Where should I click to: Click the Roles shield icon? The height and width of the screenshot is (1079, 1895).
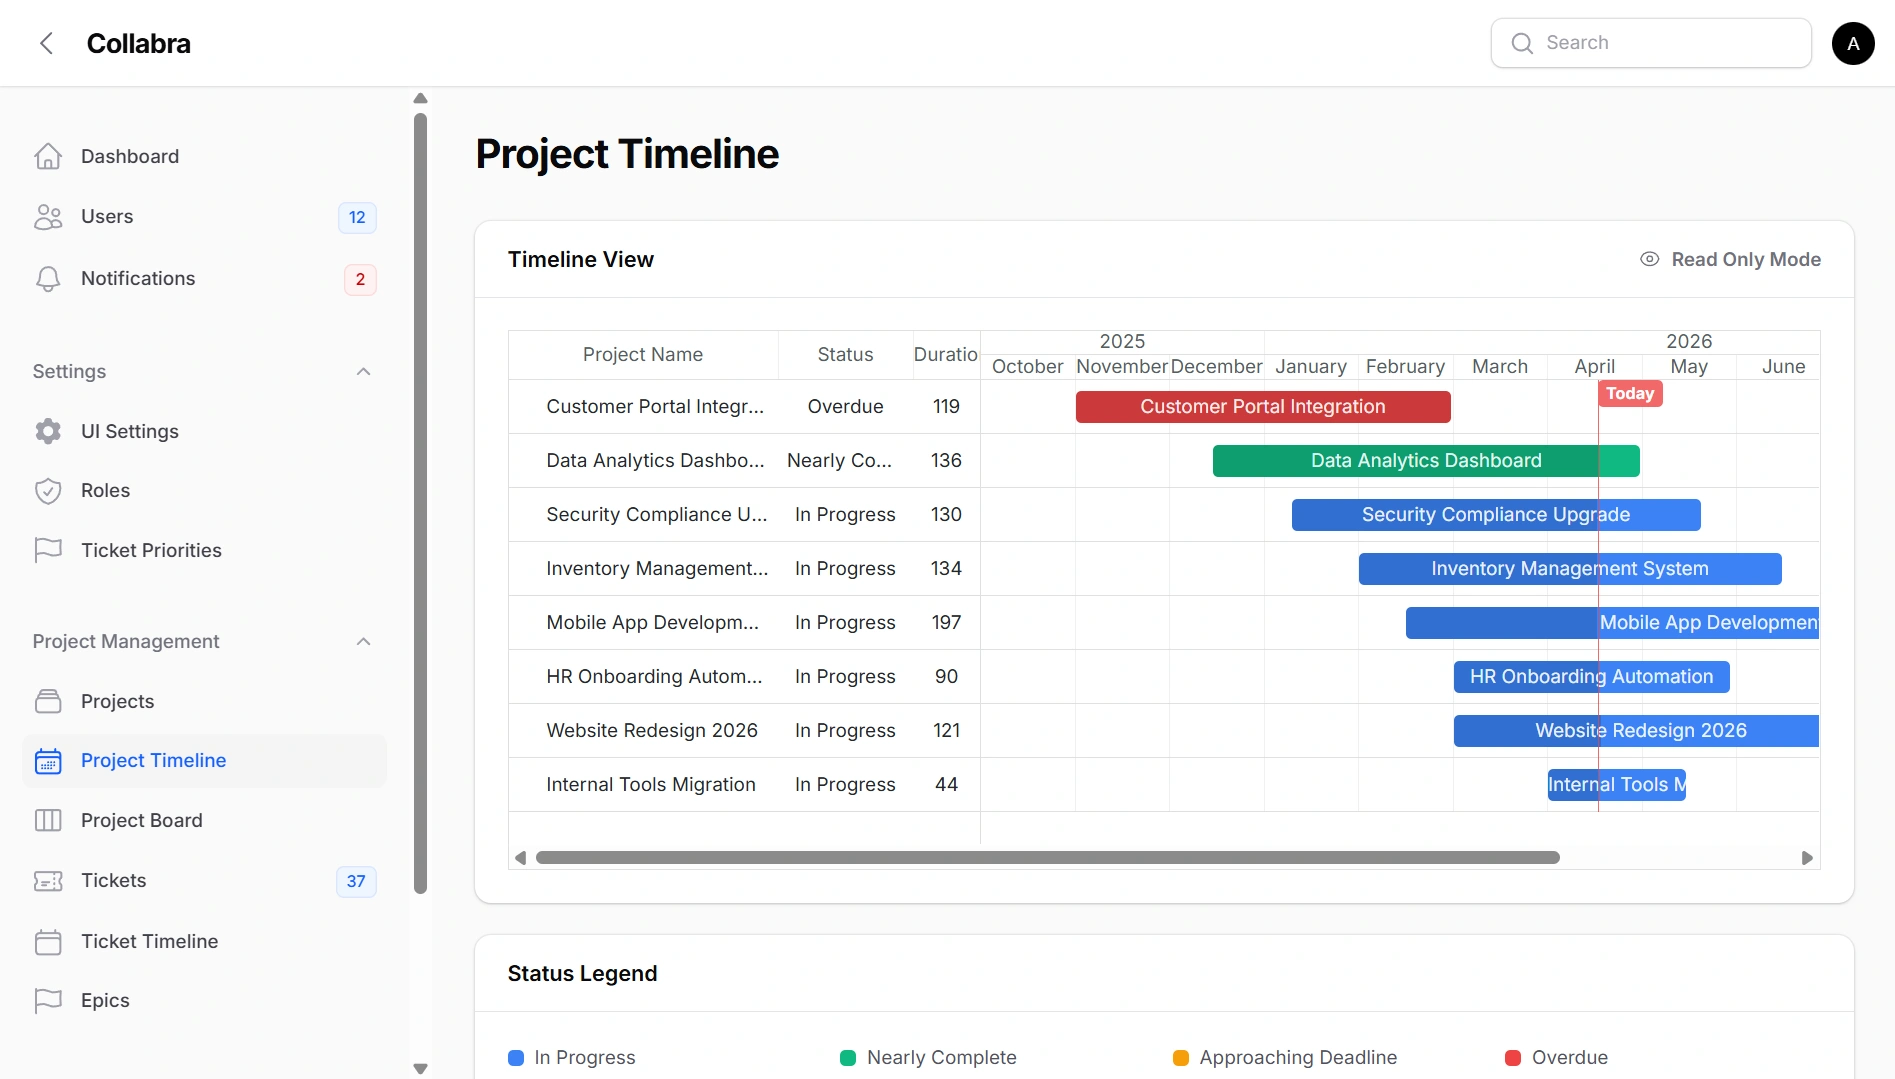click(48, 491)
